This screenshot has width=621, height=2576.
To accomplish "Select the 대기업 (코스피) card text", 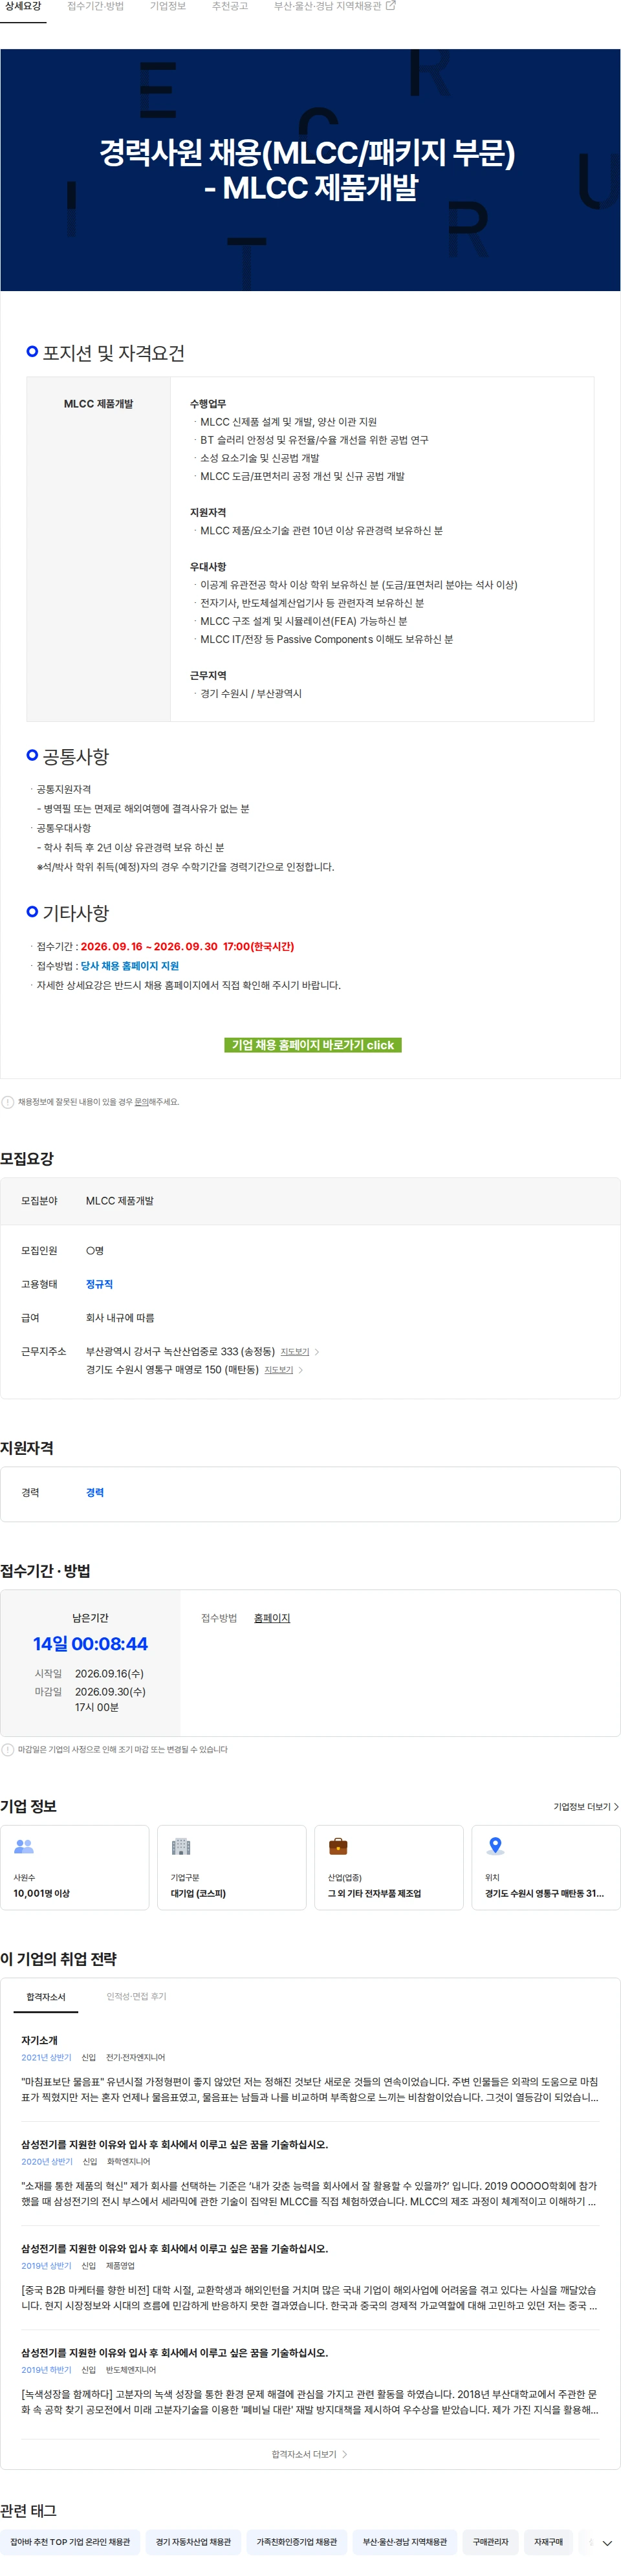I will (x=198, y=1894).
